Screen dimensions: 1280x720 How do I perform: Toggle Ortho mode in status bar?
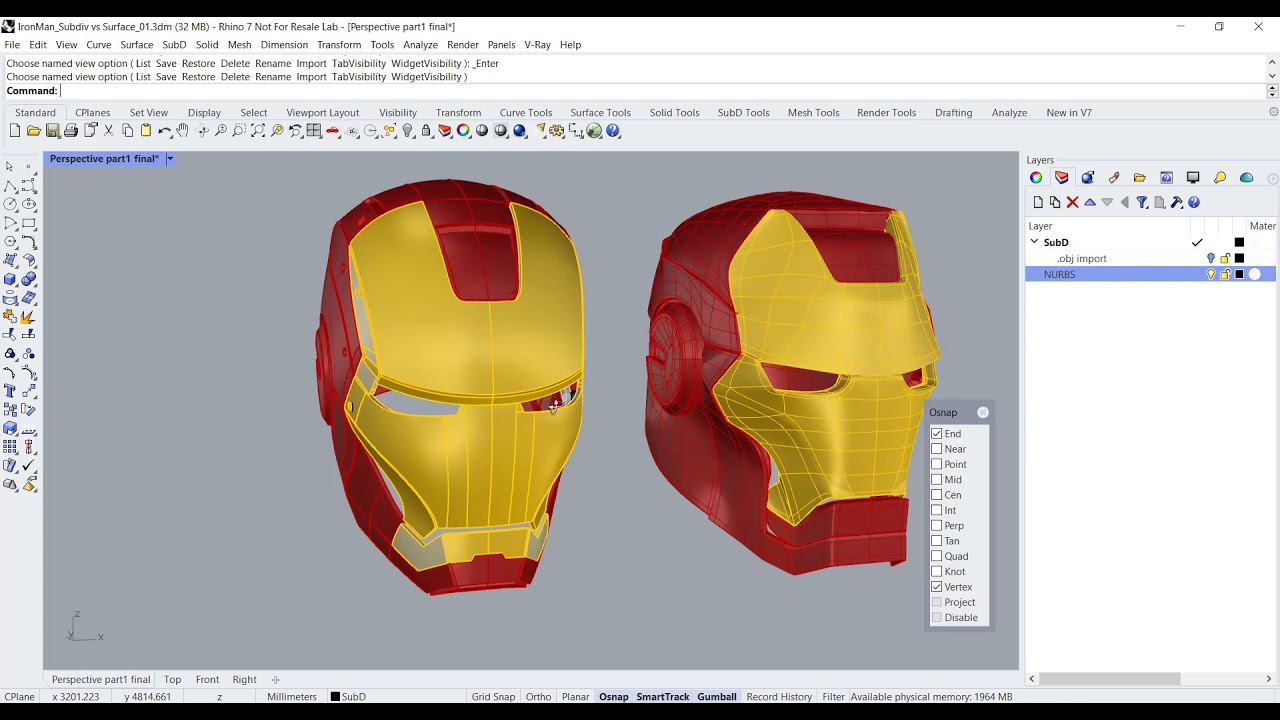pyautogui.click(x=538, y=697)
